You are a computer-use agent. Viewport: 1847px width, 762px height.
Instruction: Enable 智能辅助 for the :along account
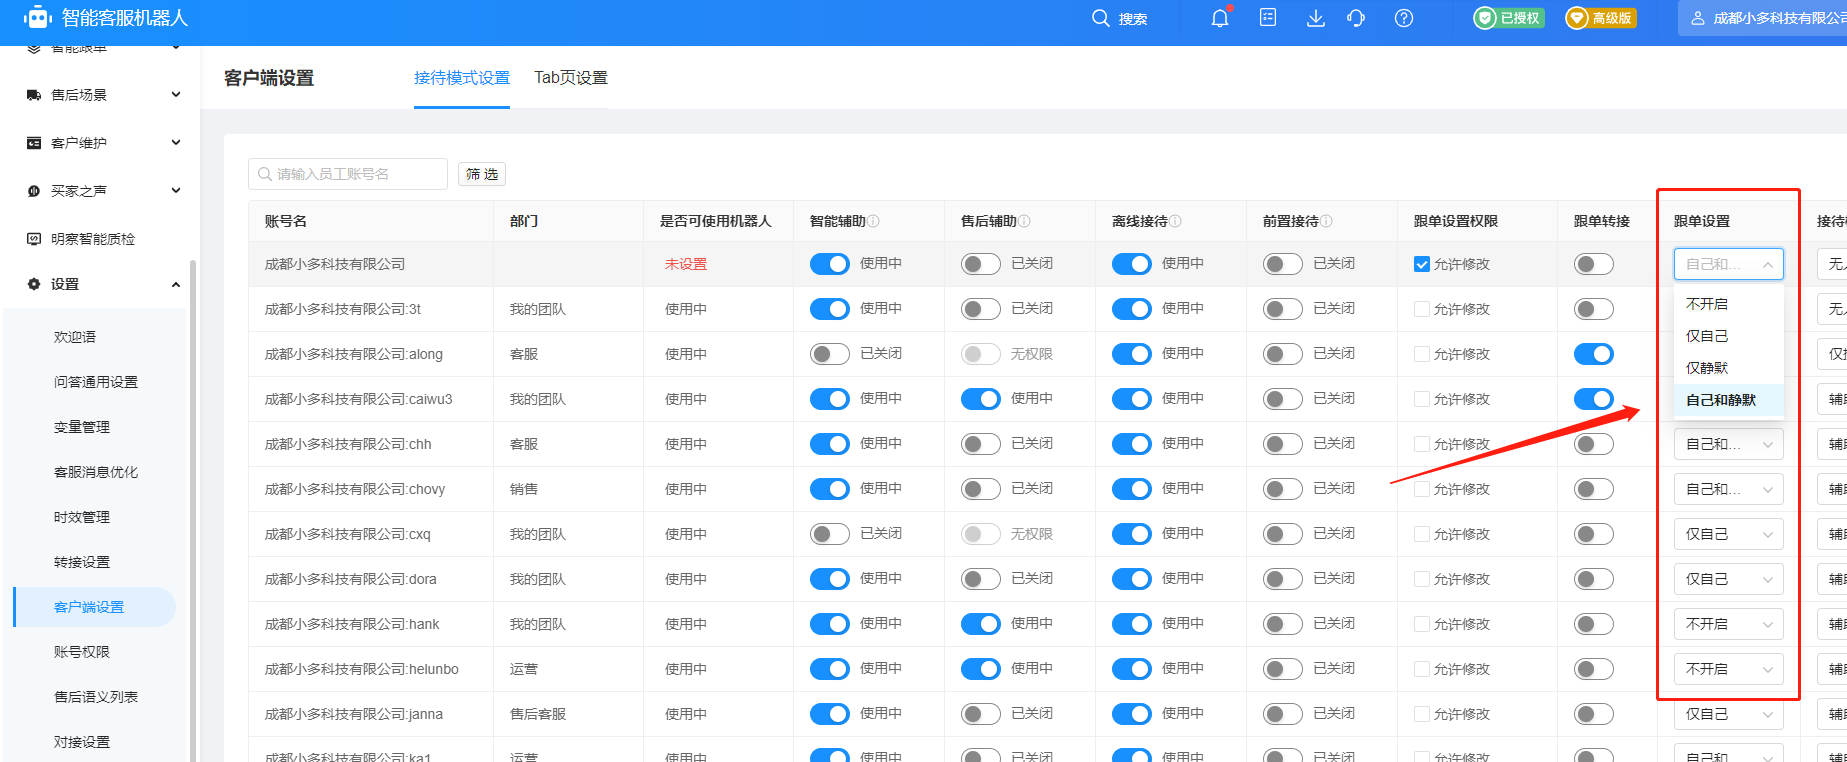pos(829,354)
